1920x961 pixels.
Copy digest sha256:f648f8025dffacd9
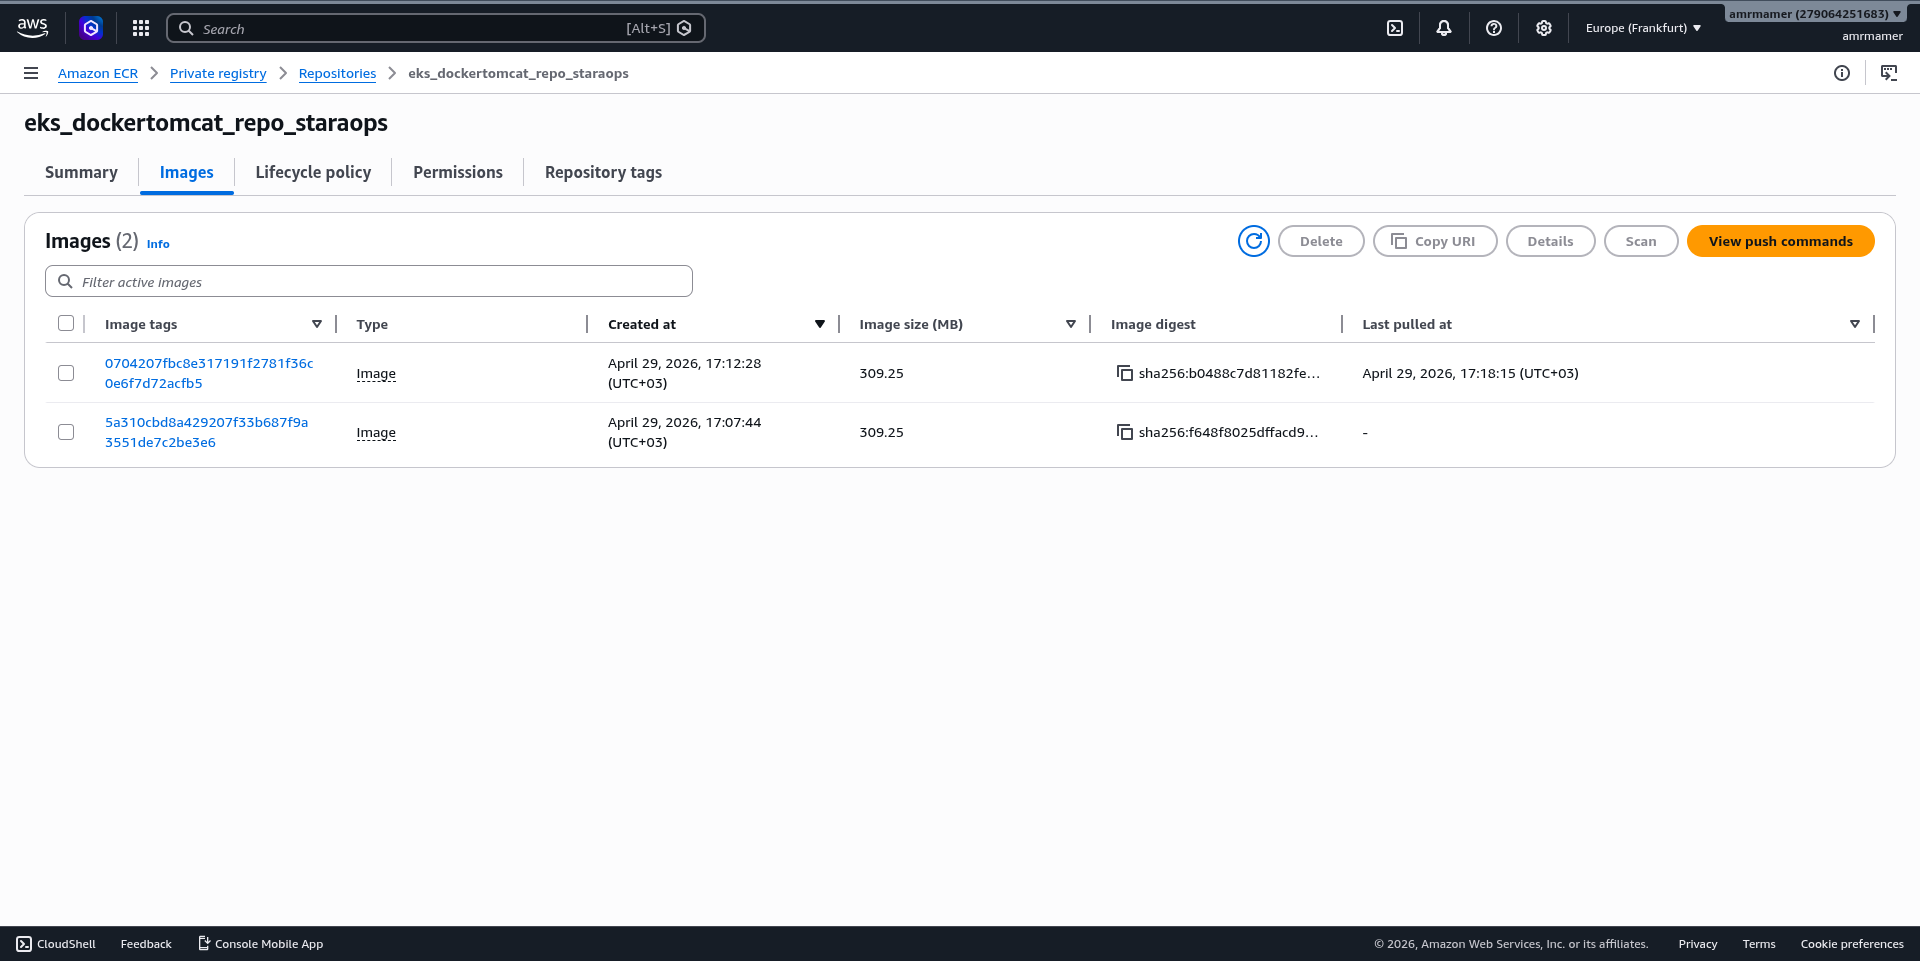1125,432
